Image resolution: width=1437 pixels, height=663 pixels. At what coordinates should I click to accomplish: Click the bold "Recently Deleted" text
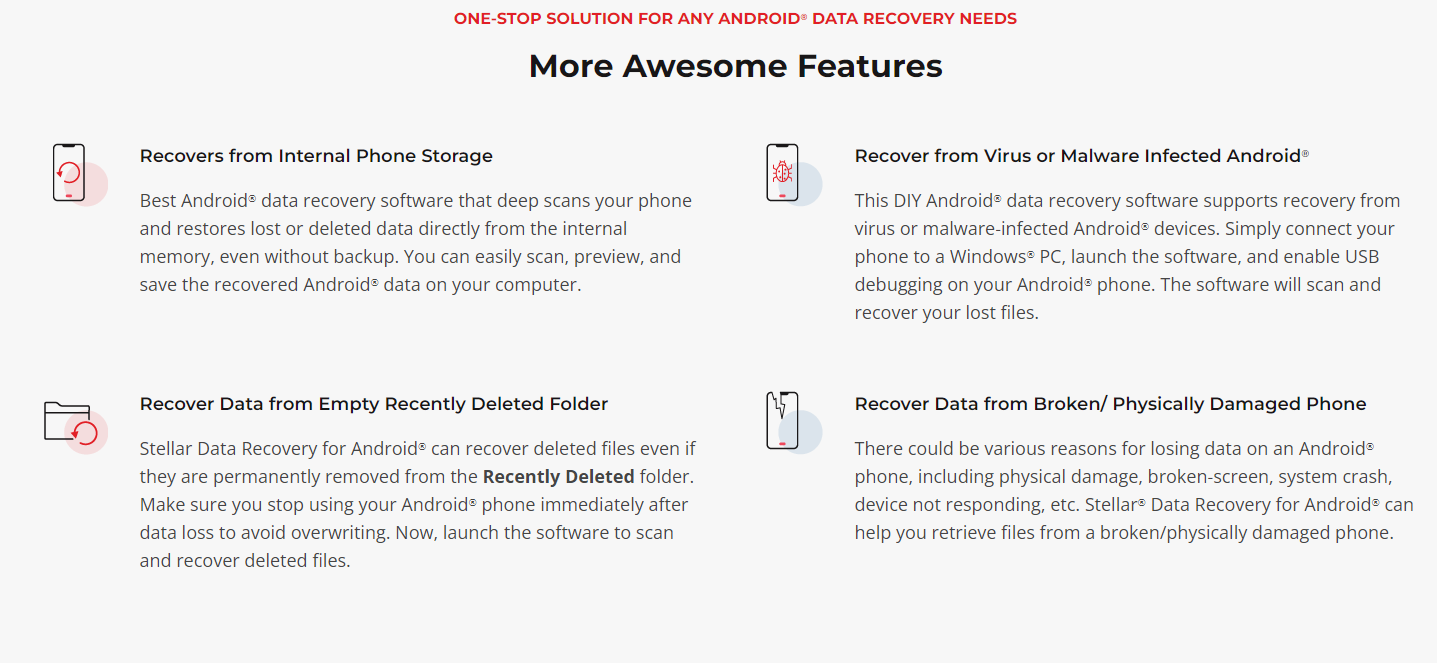pos(558,476)
